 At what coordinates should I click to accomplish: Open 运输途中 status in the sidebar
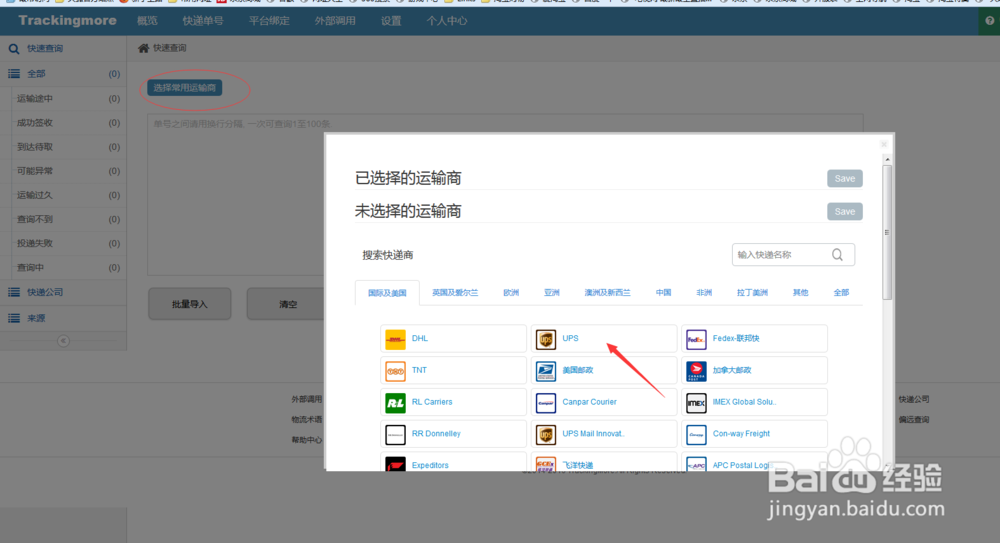[x=64, y=99]
